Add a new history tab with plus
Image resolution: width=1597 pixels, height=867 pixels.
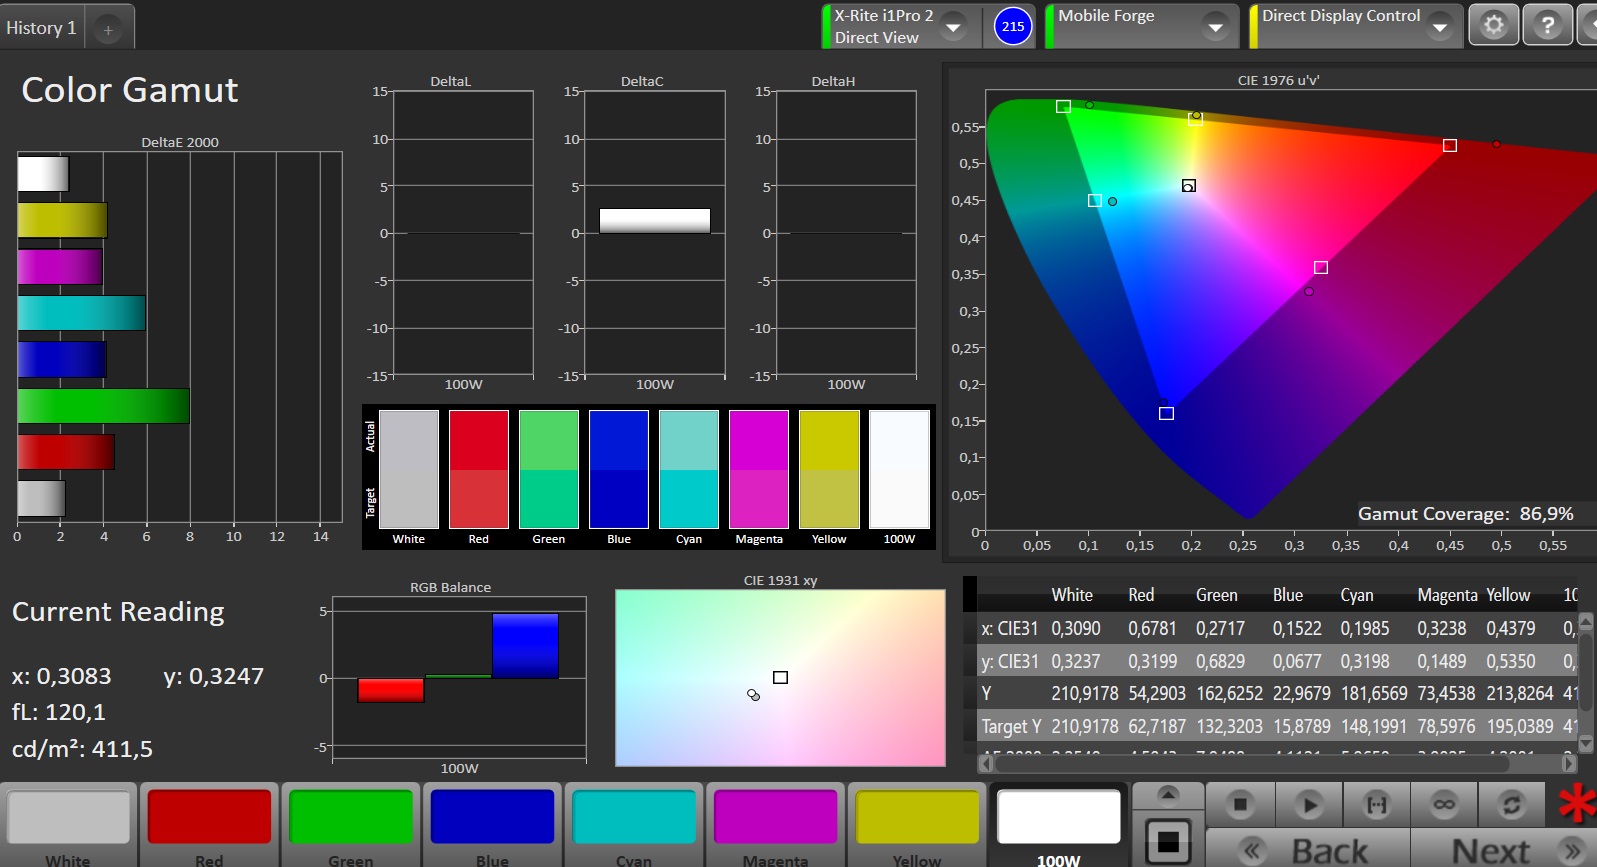(x=108, y=30)
